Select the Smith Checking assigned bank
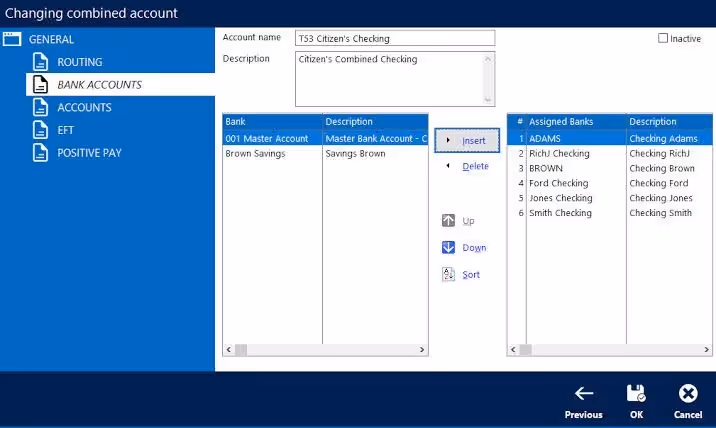Image resolution: width=716 pixels, height=428 pixels. click(576, 213)
